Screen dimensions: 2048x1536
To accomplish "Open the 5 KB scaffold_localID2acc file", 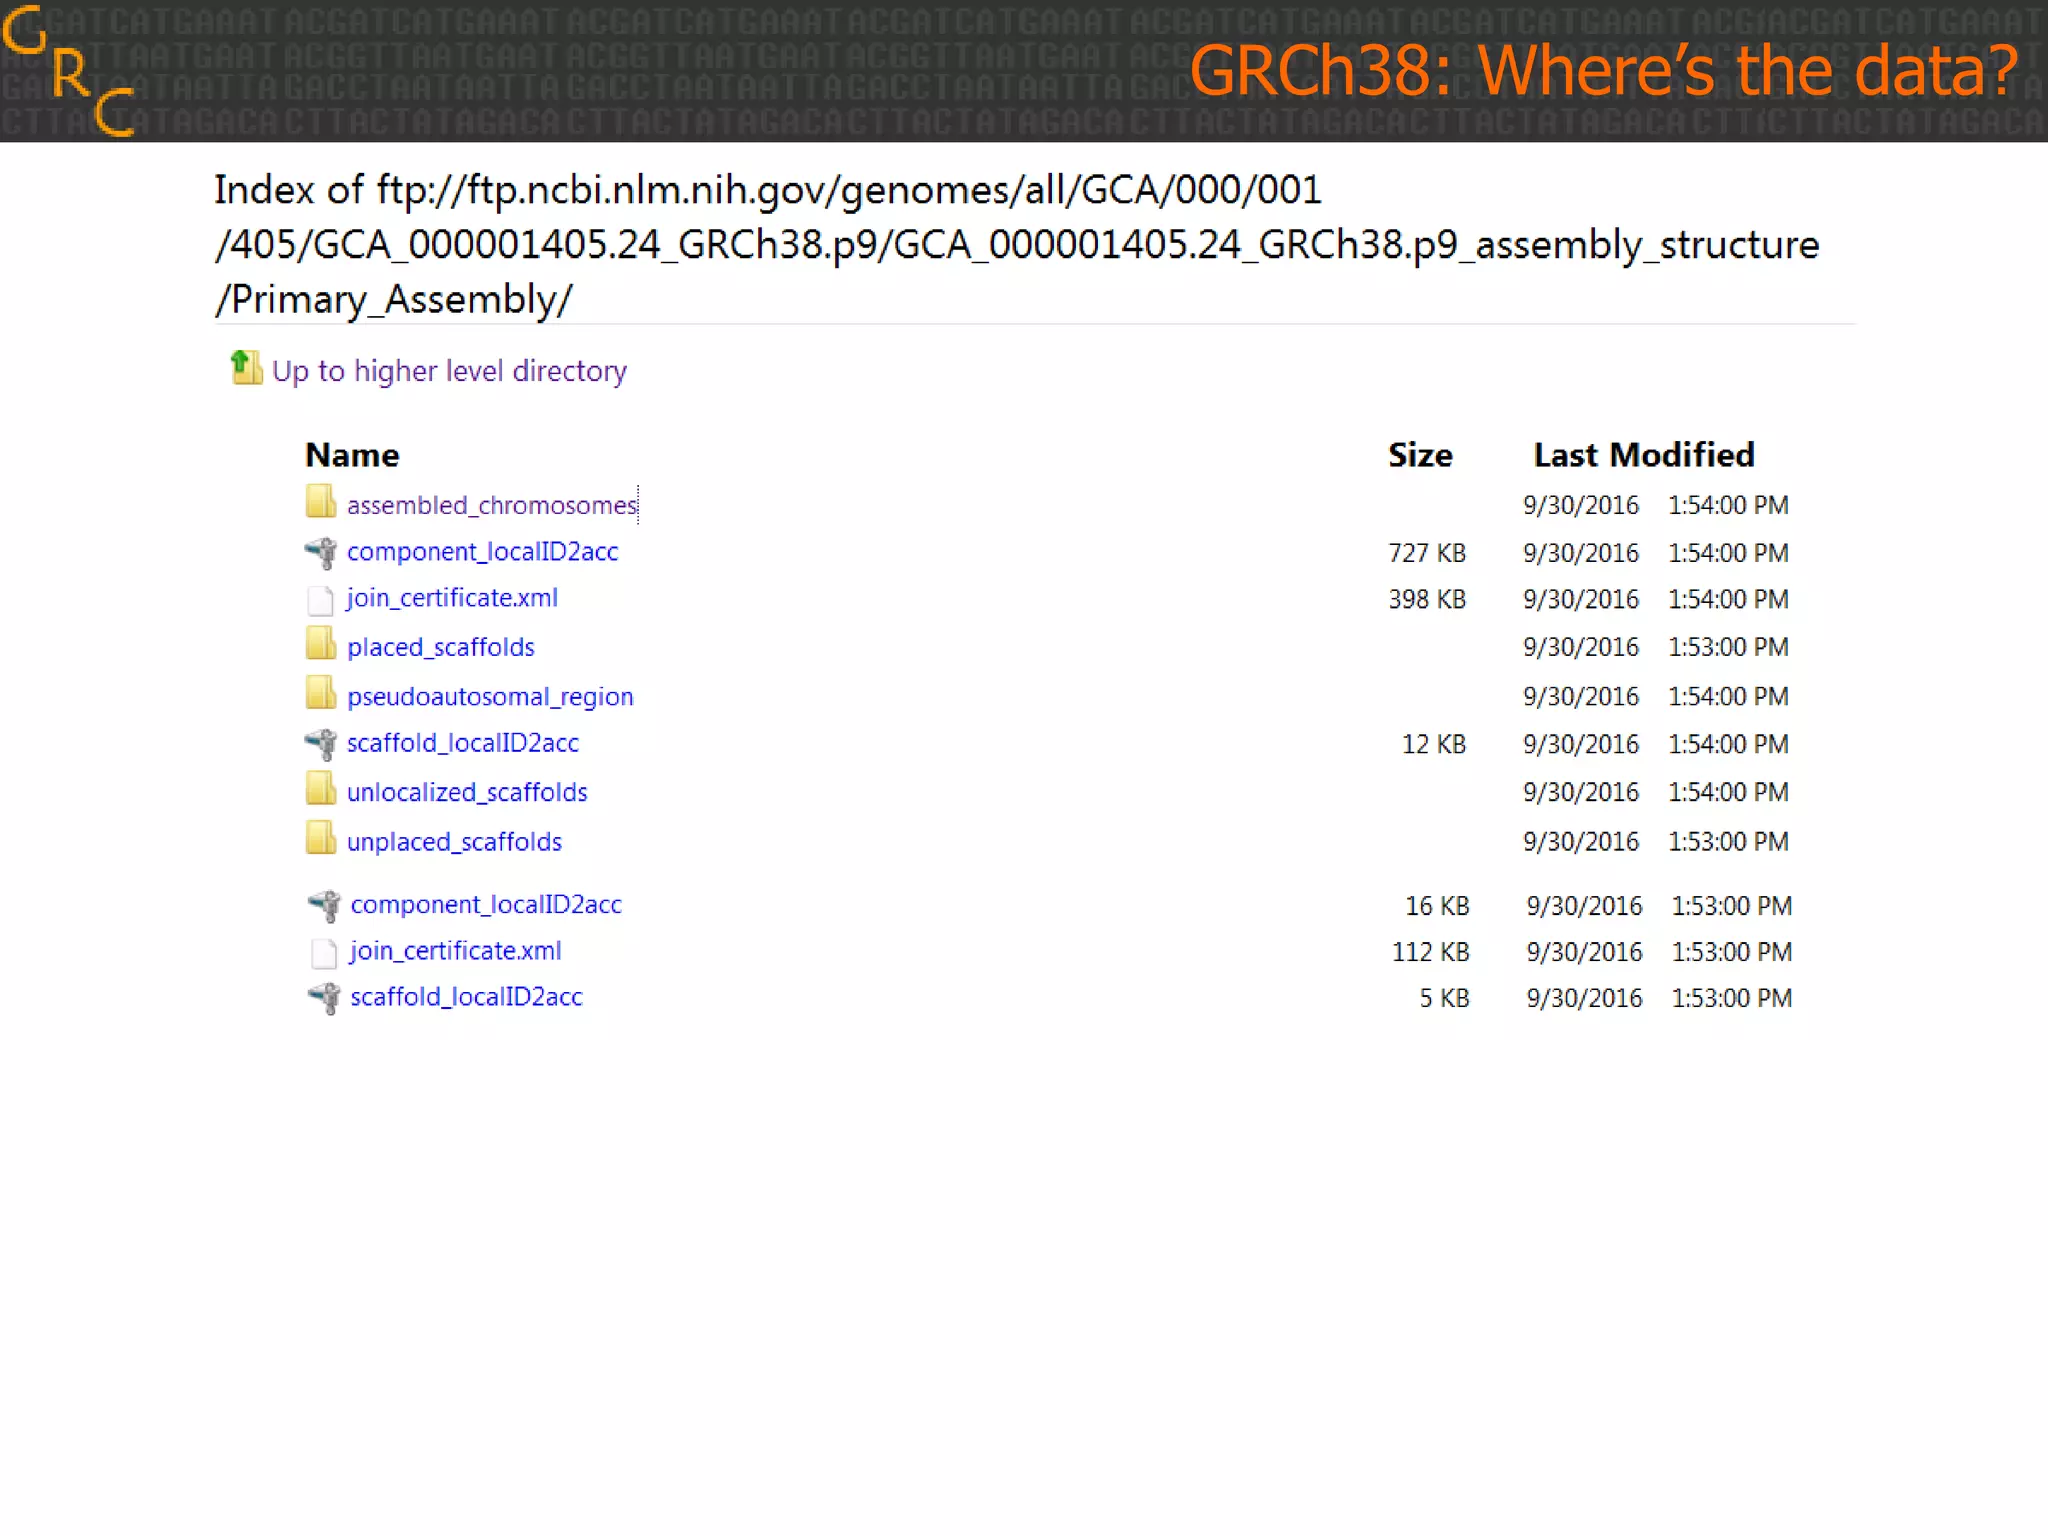I will (x=466, y=997).
